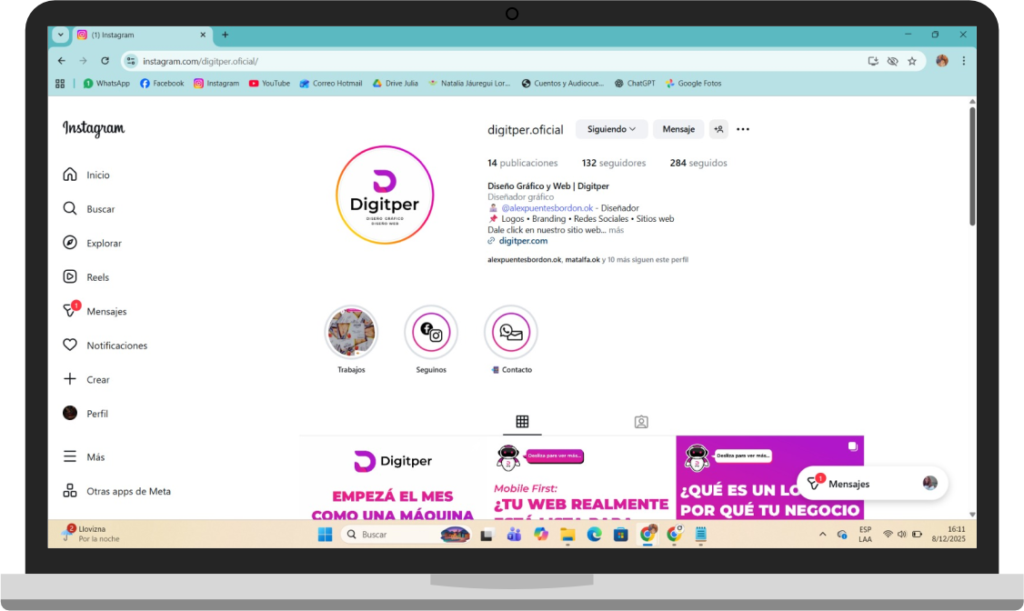Click the add similar accounts icon

click(x=718, y=129)
